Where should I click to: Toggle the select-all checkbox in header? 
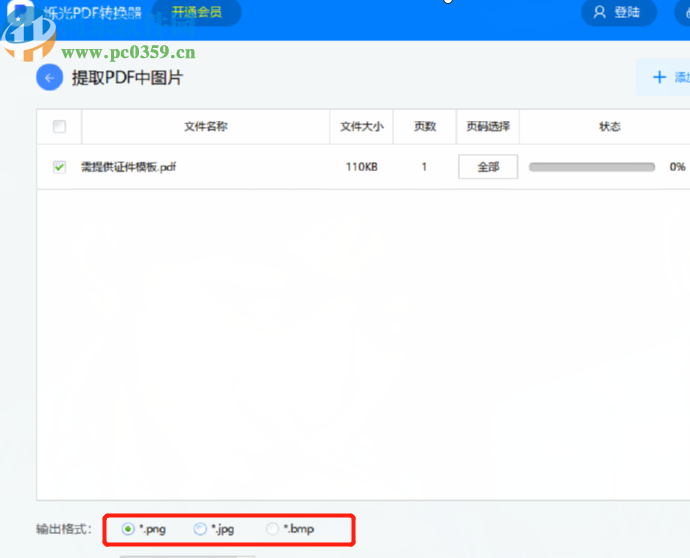pos(59,127)
